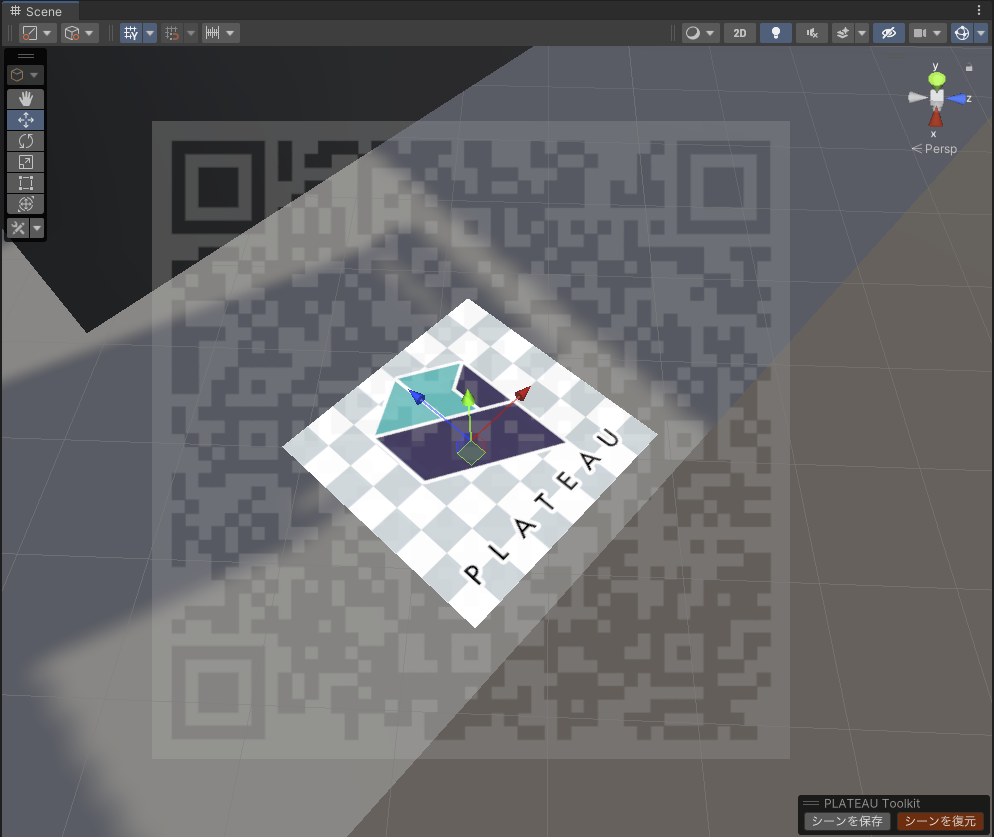Click シーンを保存 button
This screenshot has height=837, width=994.
coord(847,821)
